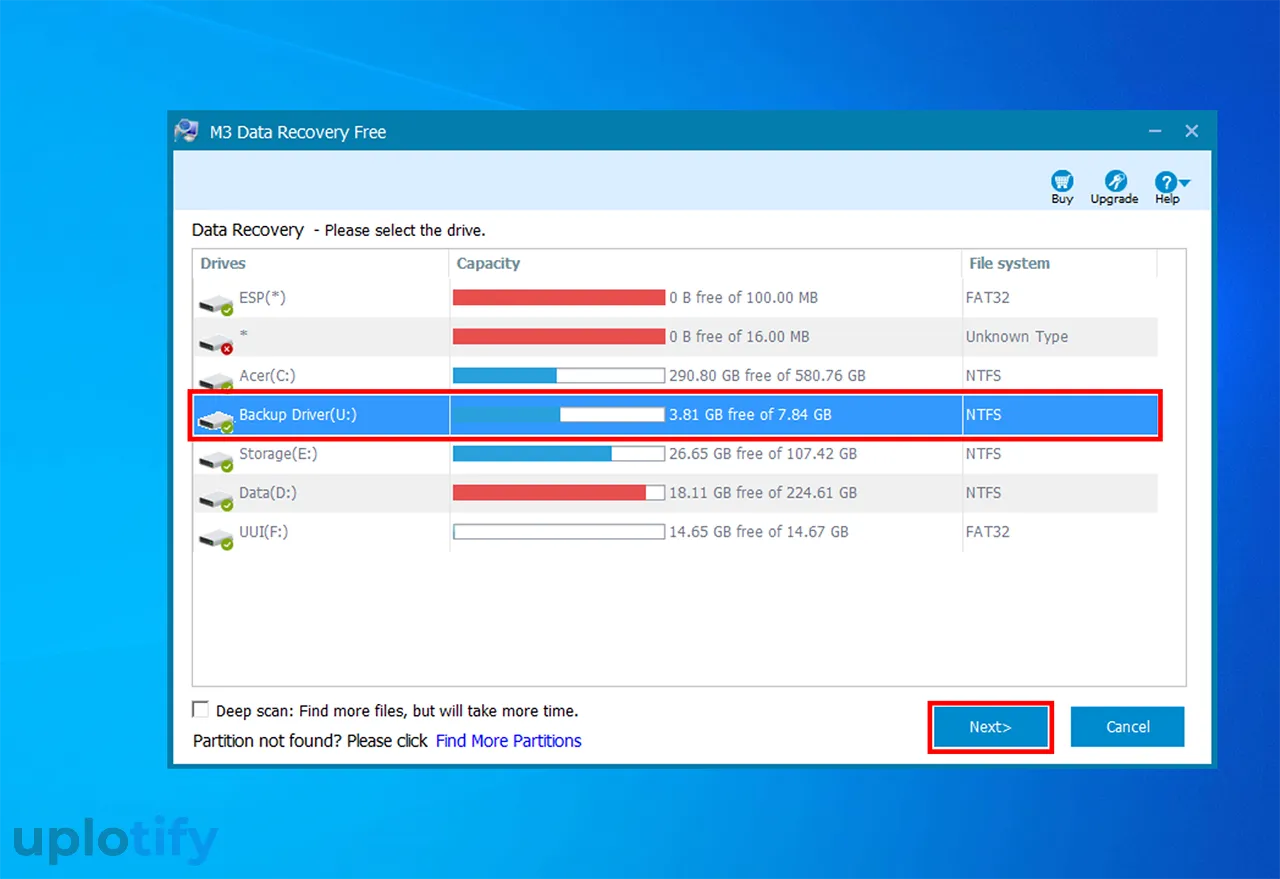The width and height of the screenshot is (1280, 879).
Task: Minimize the M3 Data Recovery window
Action: pyautogui.click(x=1156, y=131)
